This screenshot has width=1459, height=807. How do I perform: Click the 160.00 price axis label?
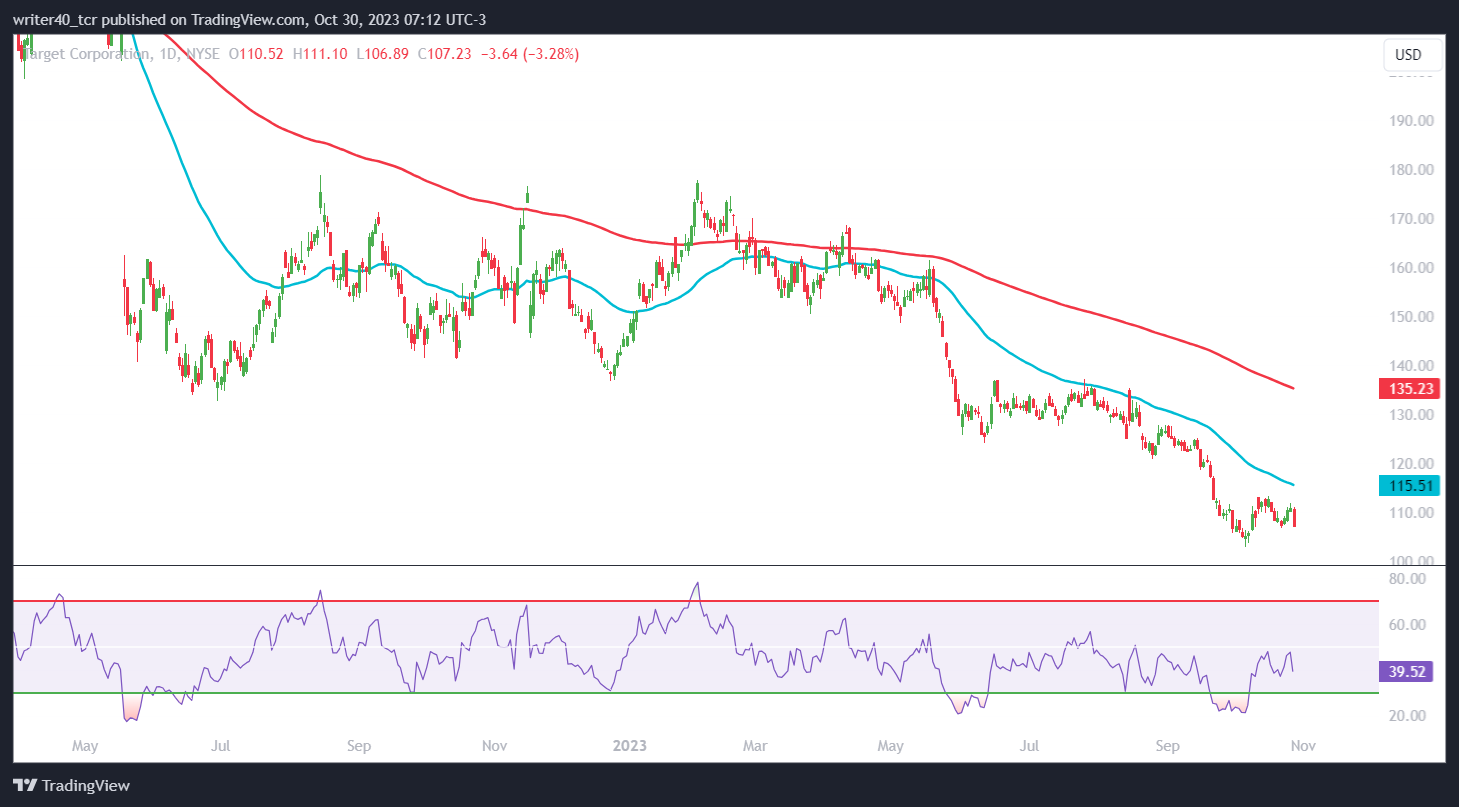[x=1409, y=268]
